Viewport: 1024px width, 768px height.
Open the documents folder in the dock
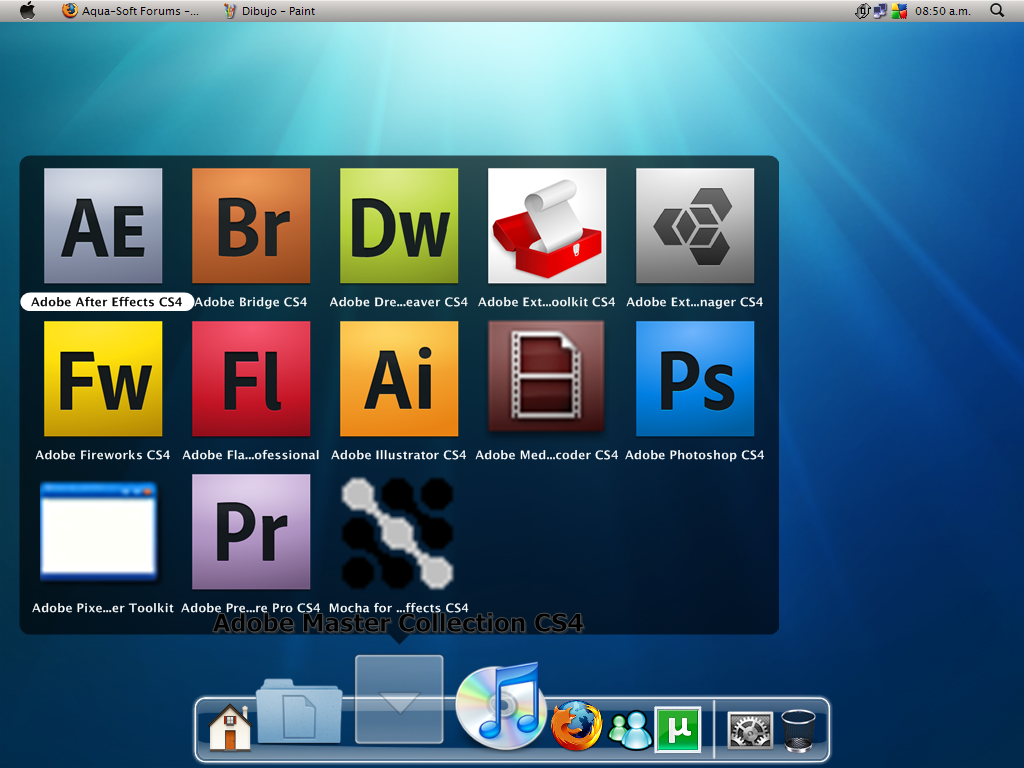tap(299, 711)
